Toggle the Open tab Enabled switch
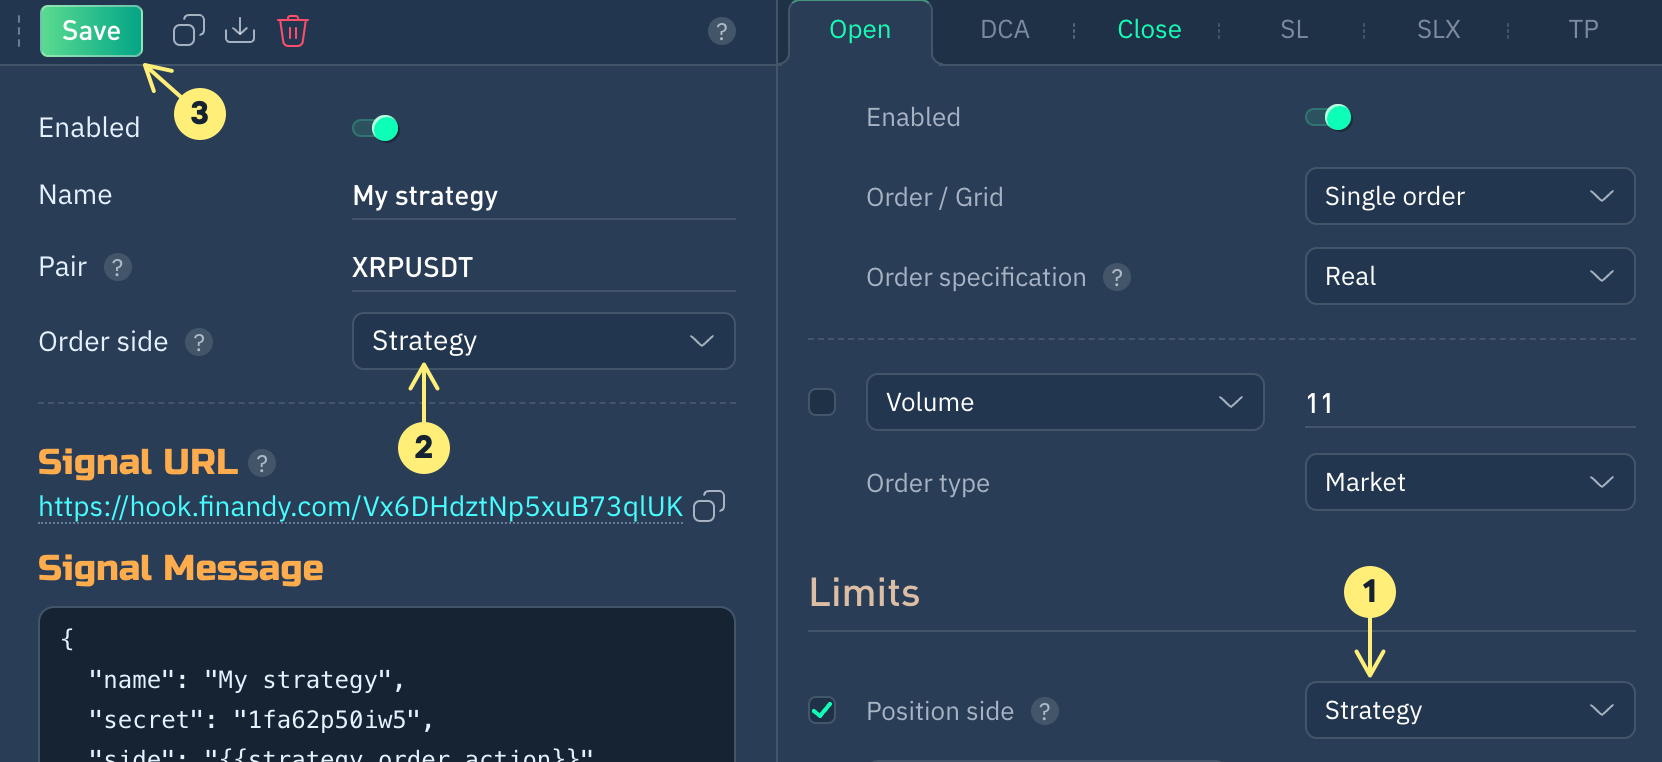The width and height of the screenshot is (1662, 762). 1329,117
